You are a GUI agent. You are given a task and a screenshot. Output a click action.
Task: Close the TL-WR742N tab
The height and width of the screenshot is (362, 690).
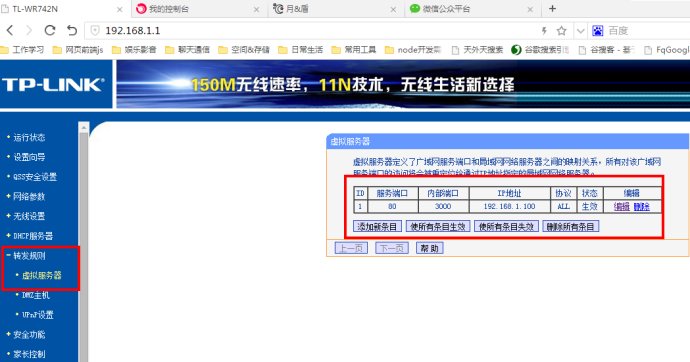tap(120, 9)
